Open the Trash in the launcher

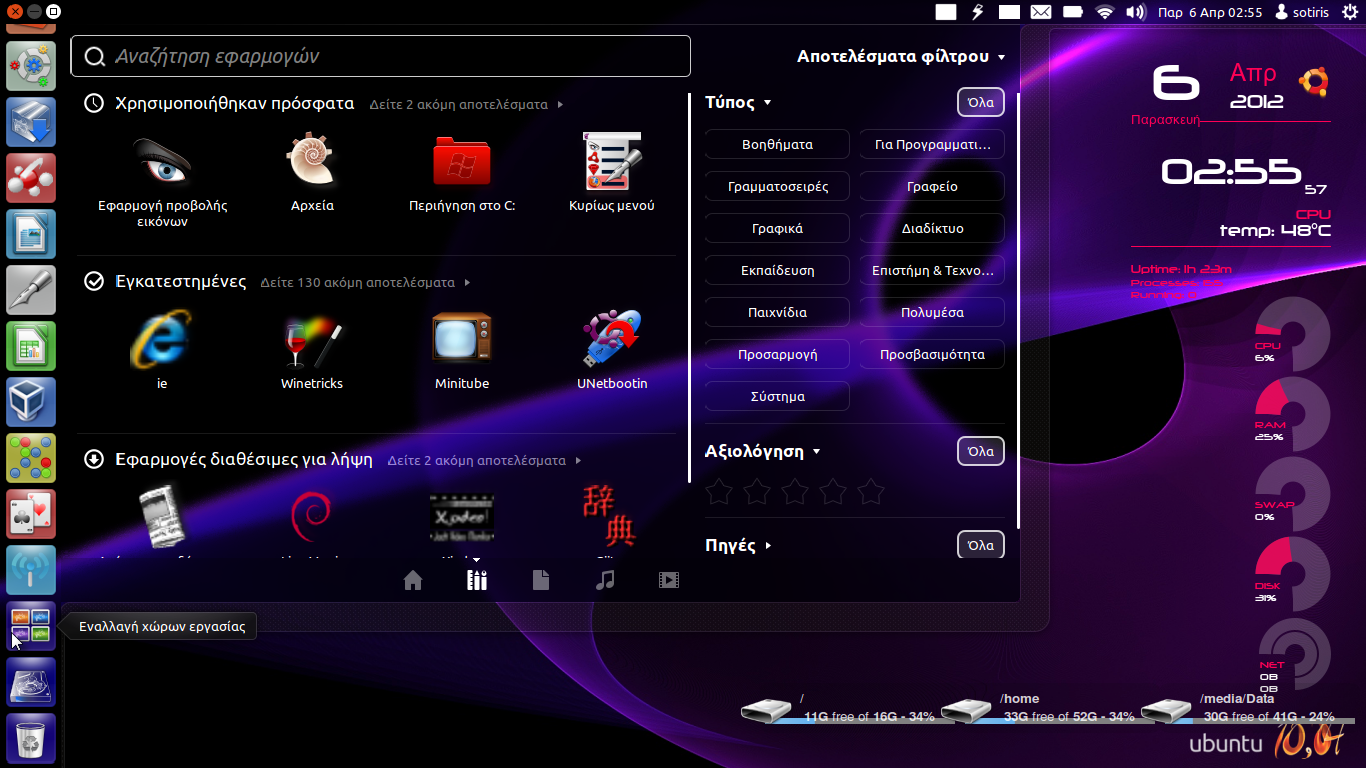31,738
